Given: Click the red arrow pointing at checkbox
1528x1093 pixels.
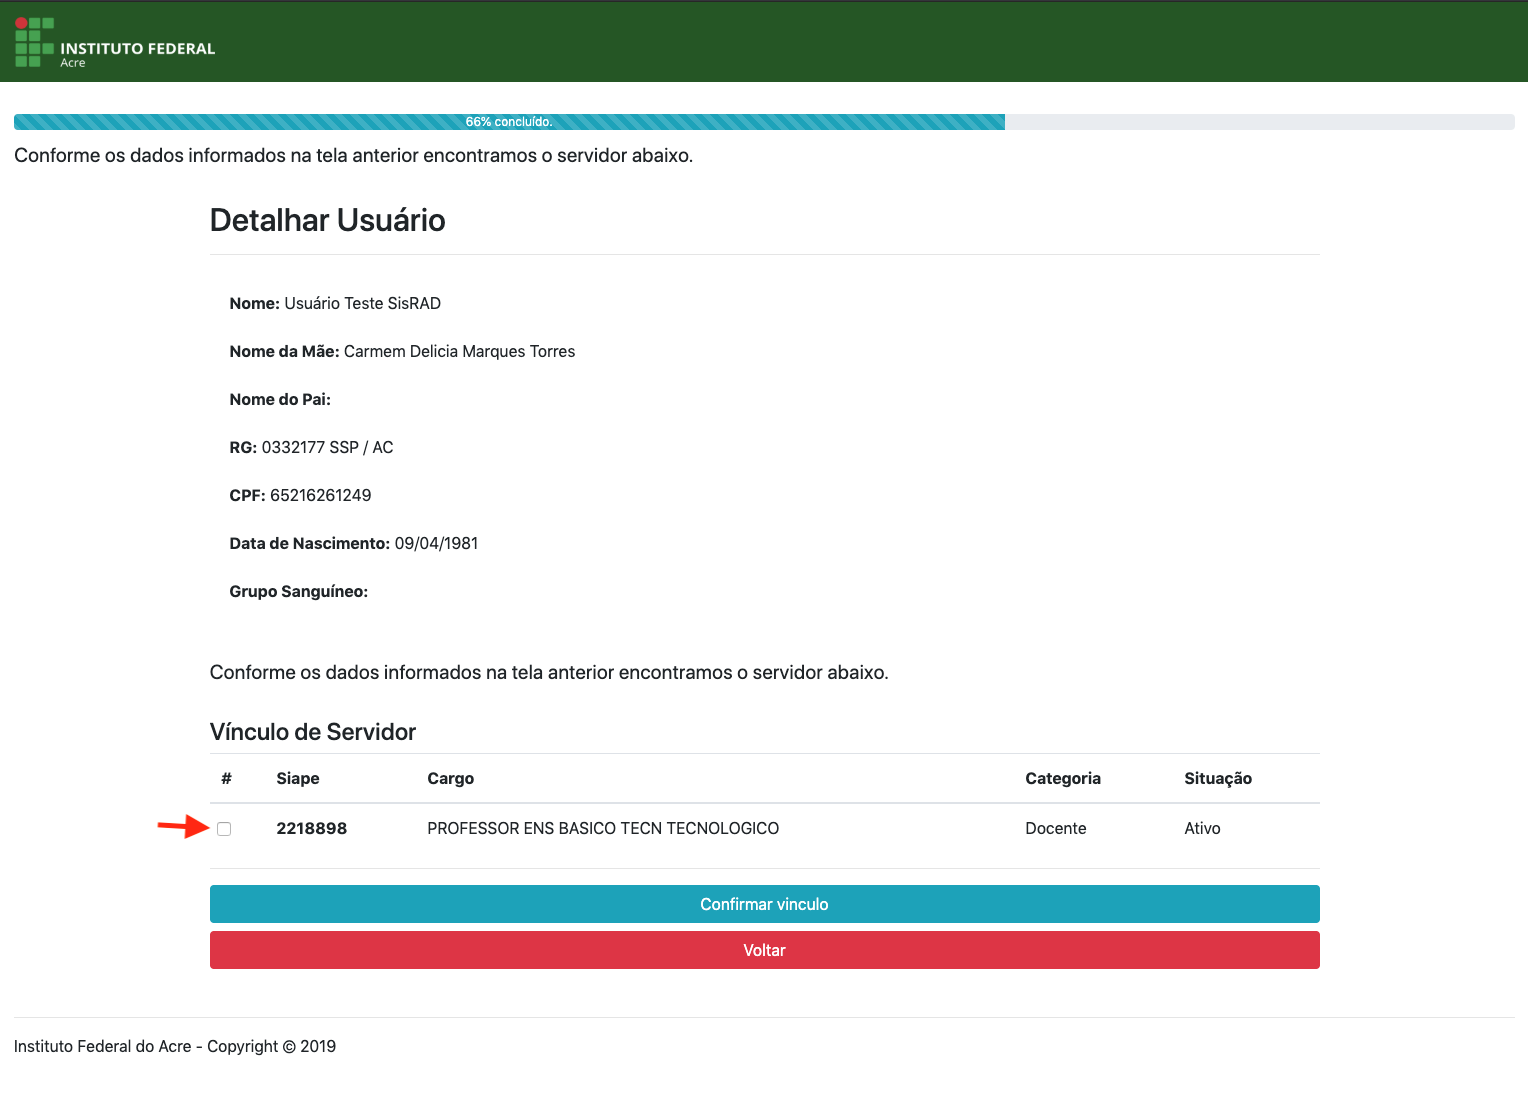Looking at the screenshot, I should click(182, 827).
